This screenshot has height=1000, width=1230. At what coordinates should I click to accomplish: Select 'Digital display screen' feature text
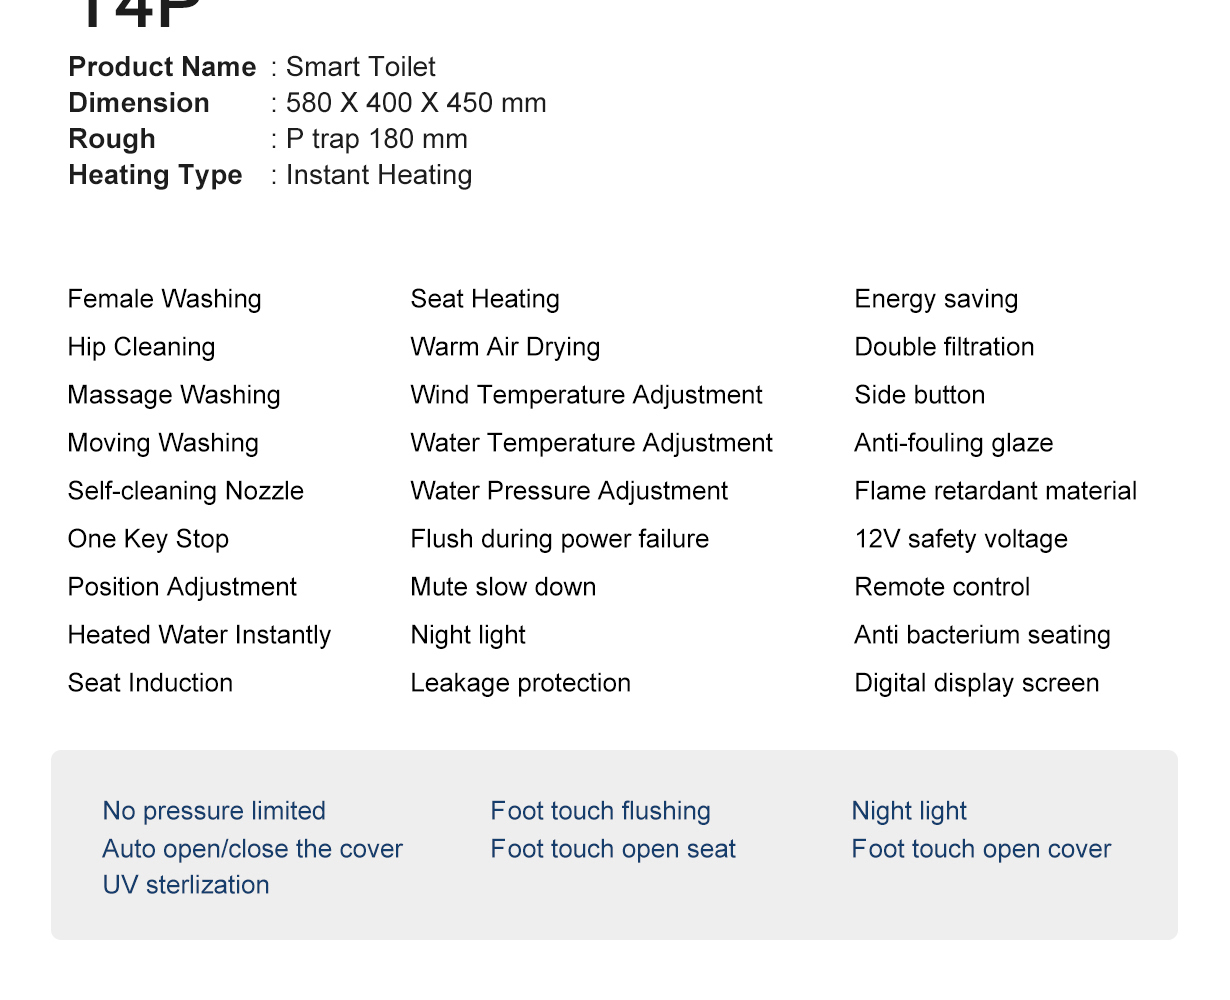click(x=976, y=683)
